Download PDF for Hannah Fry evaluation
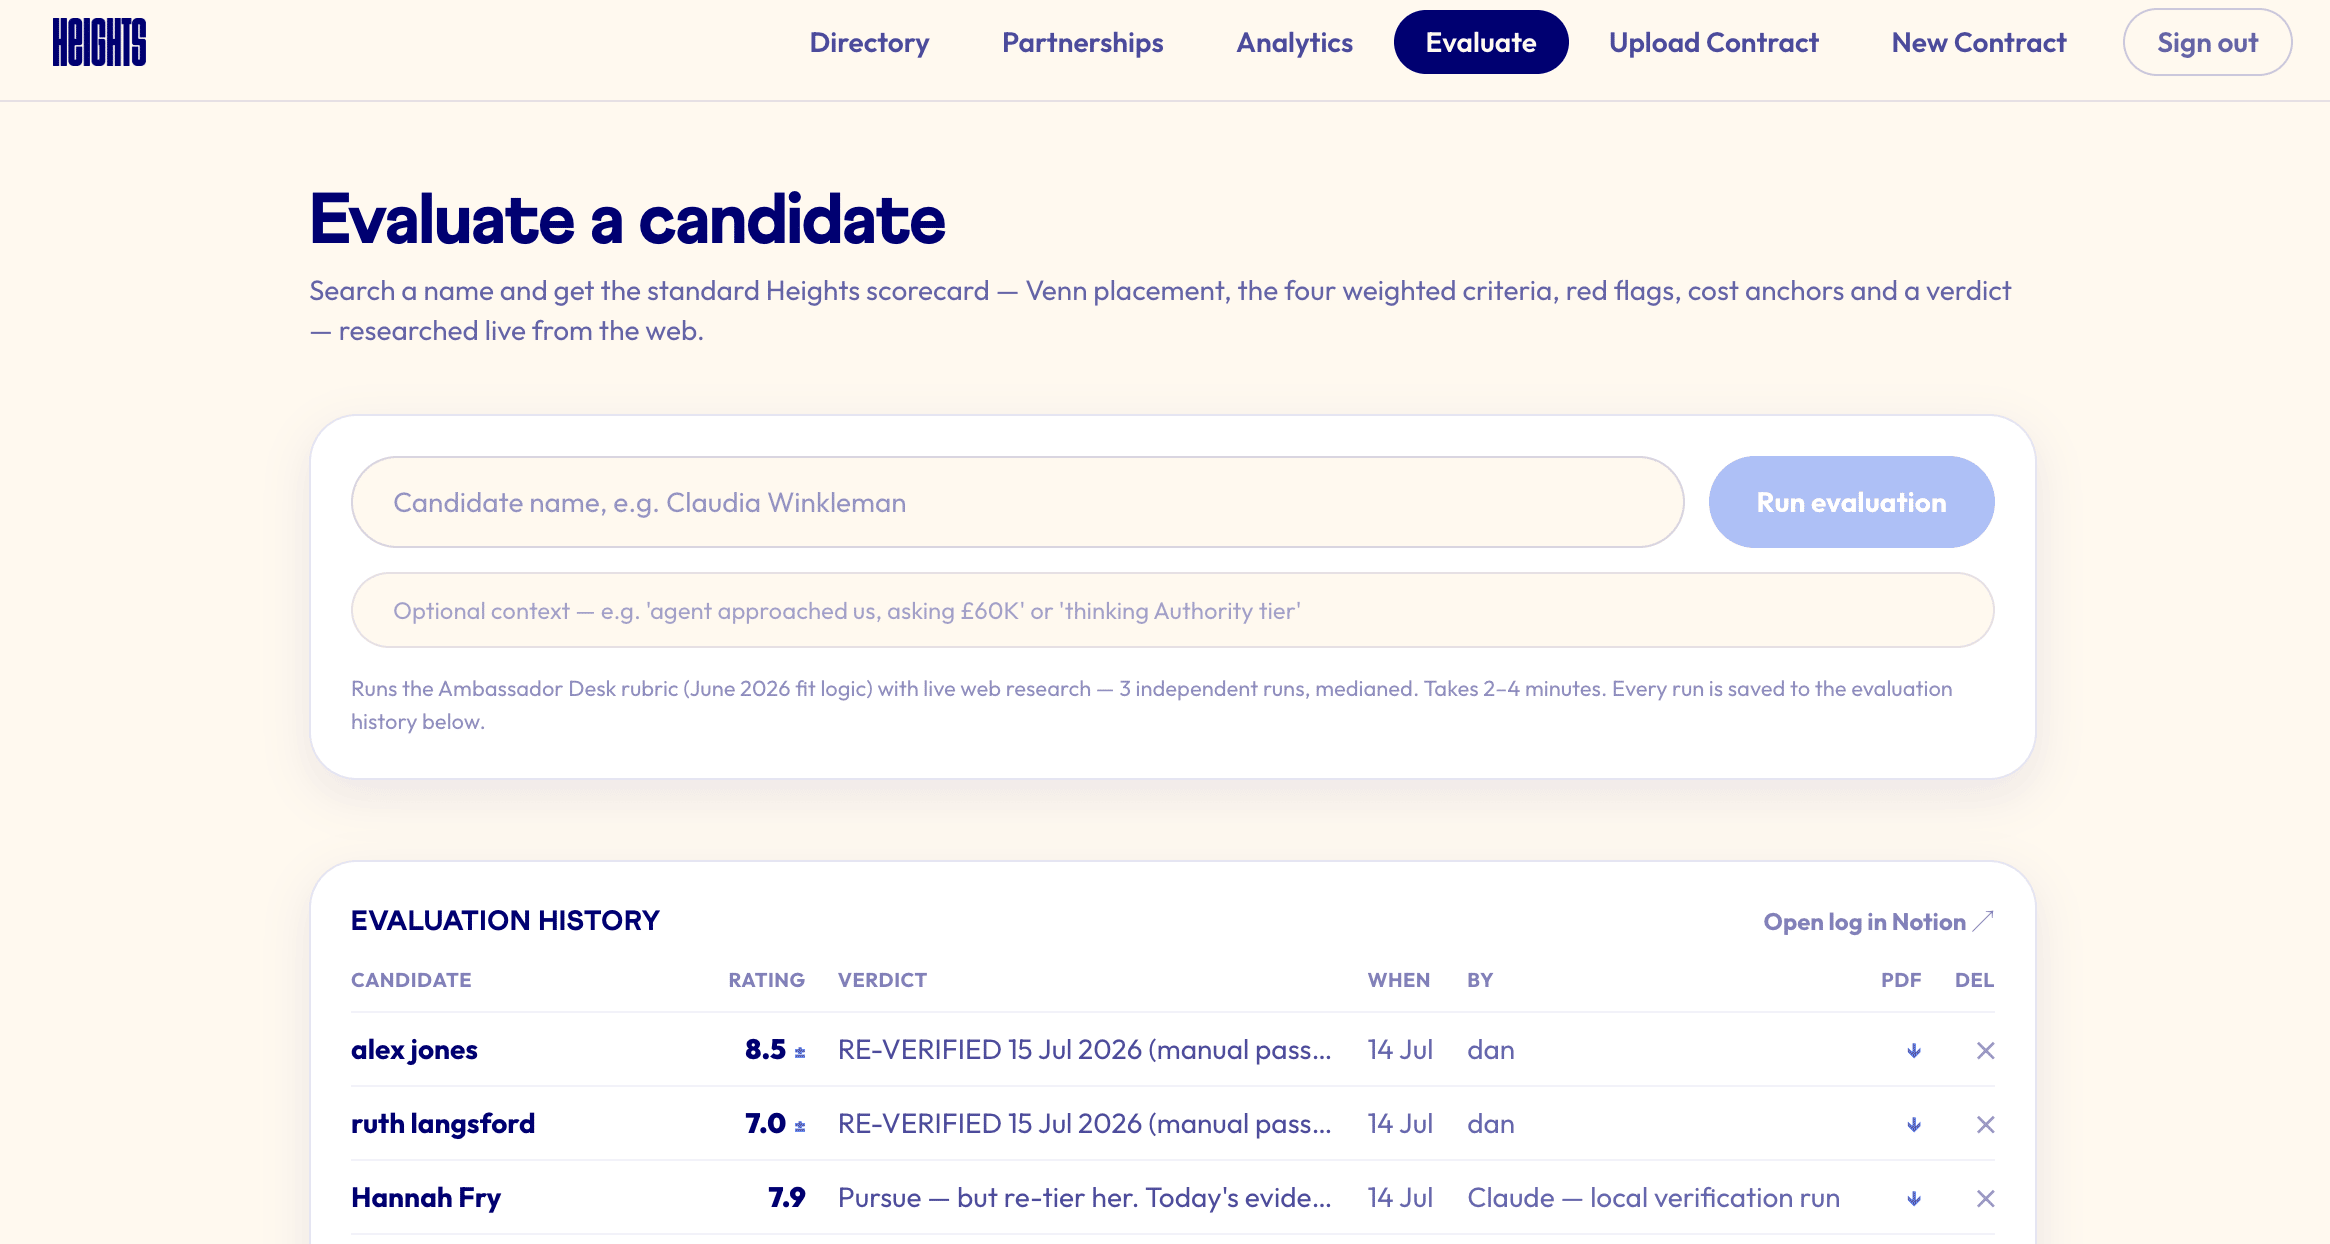This screenshot has height=1244, width=2330. coord(1913,1198)
